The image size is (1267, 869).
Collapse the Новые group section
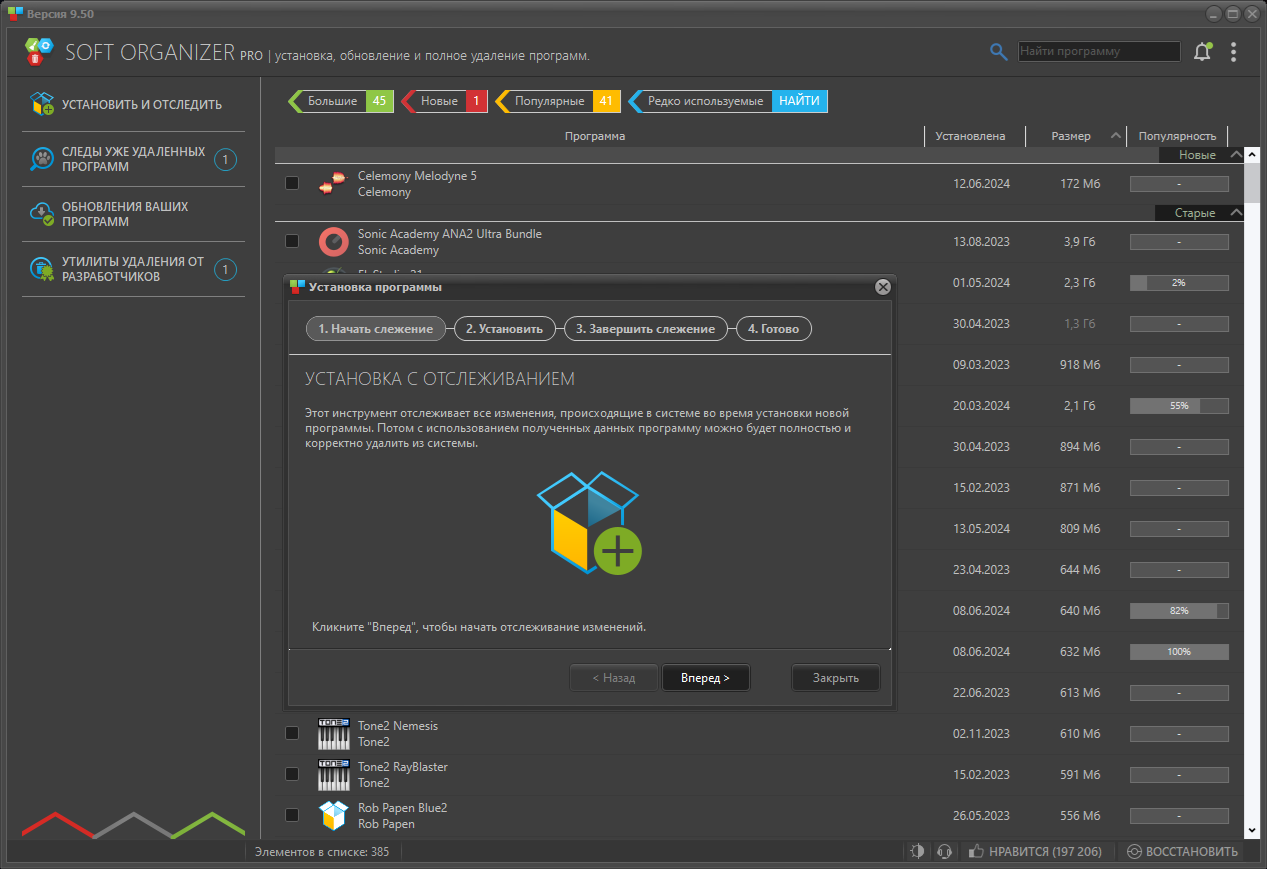tap(1236, 155)
